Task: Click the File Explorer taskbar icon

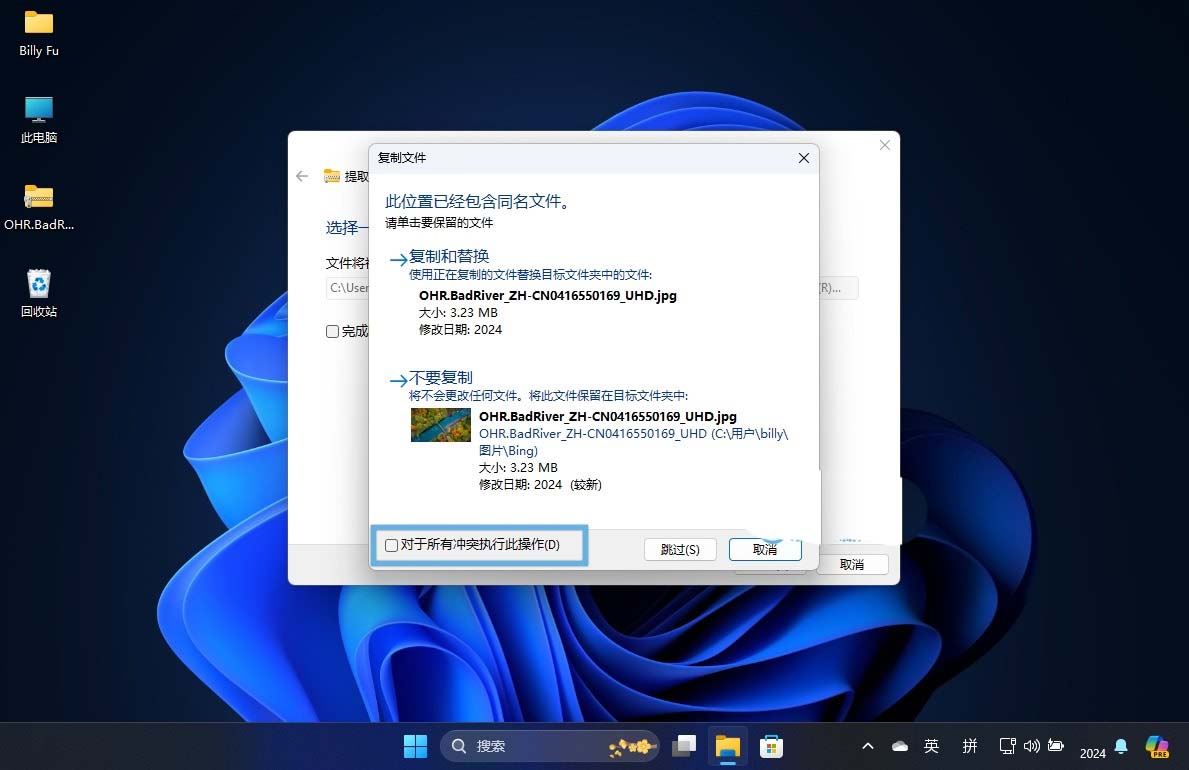Action: click(x=727, y=745)
